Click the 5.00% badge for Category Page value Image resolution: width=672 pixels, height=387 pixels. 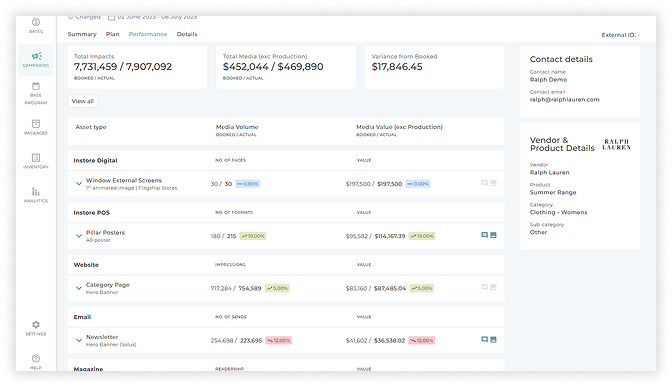pos(421,288)
